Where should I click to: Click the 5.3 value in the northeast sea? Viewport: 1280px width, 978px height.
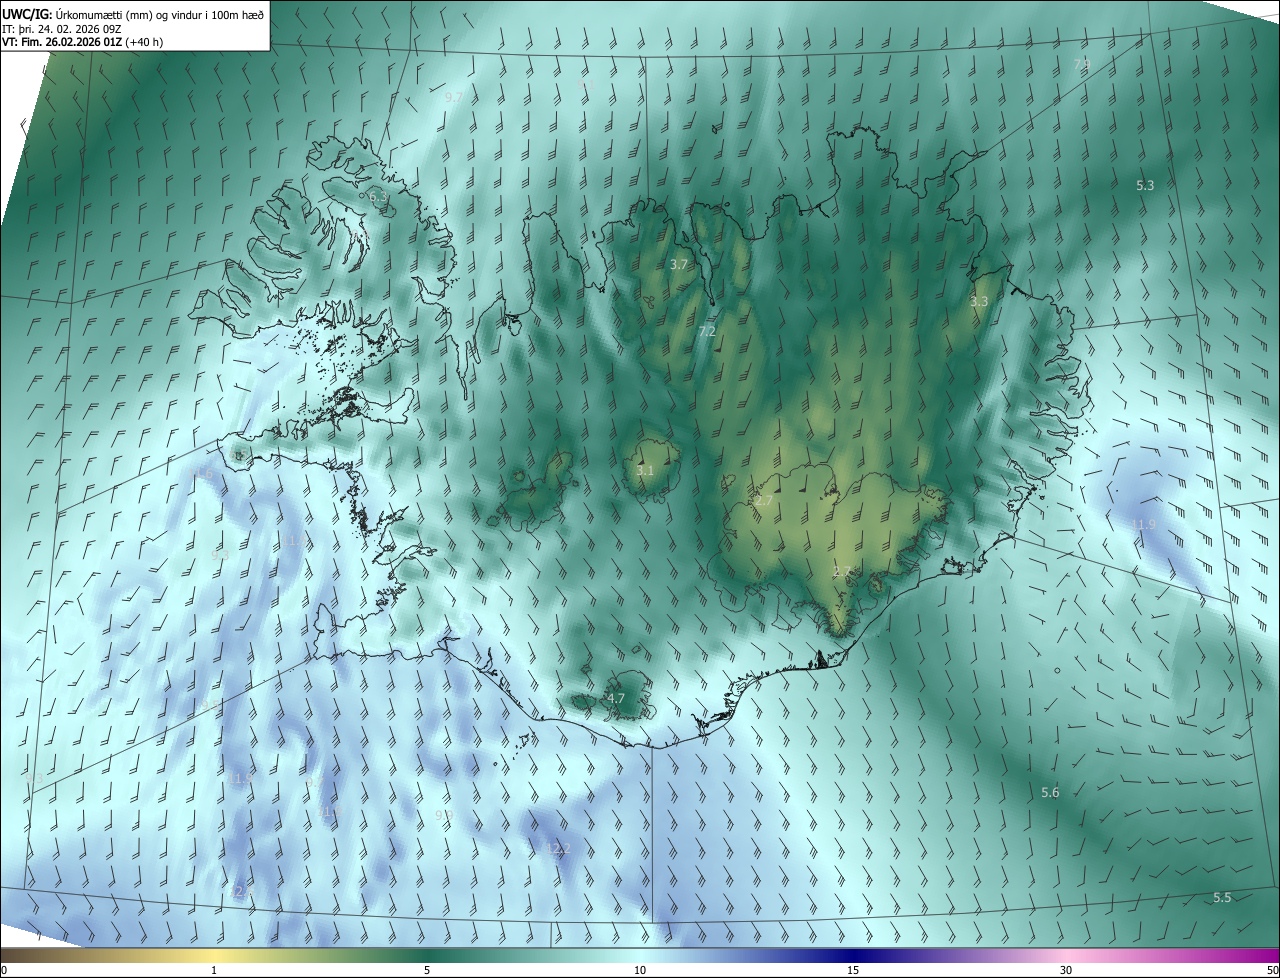click(x=1145, y=186)
